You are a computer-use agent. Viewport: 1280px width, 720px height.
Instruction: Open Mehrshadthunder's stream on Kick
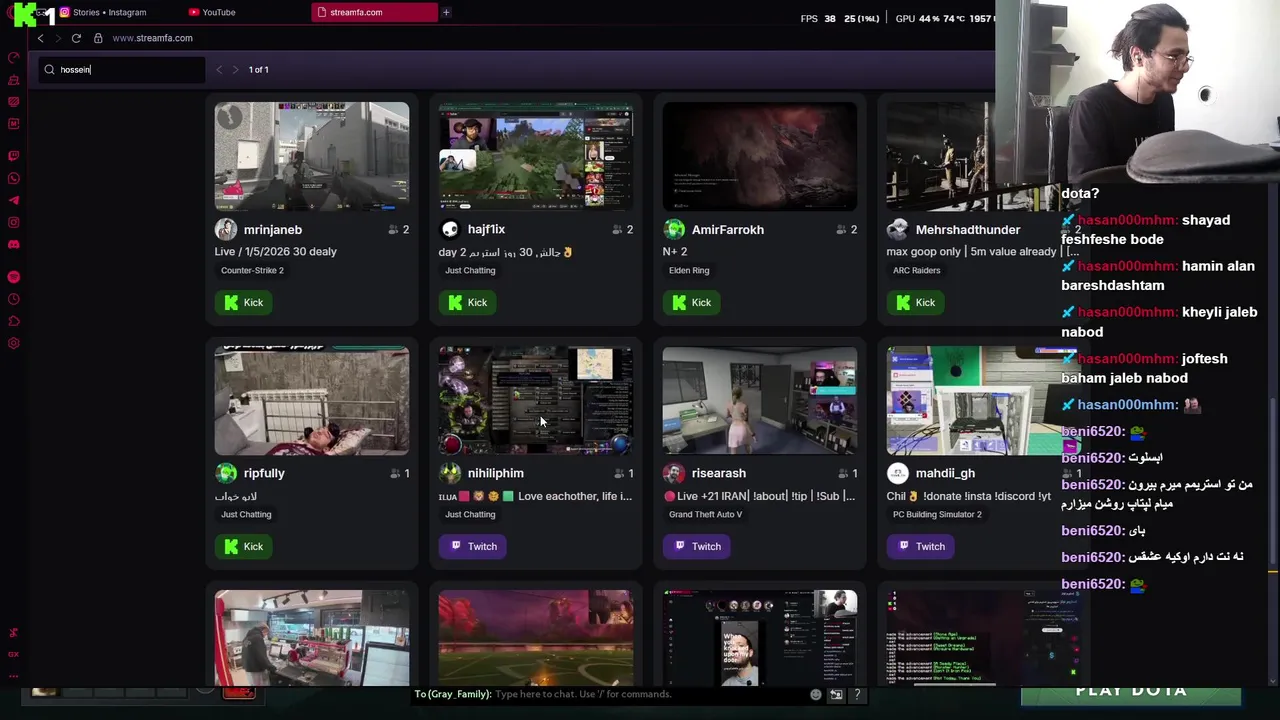coord(916,302)
